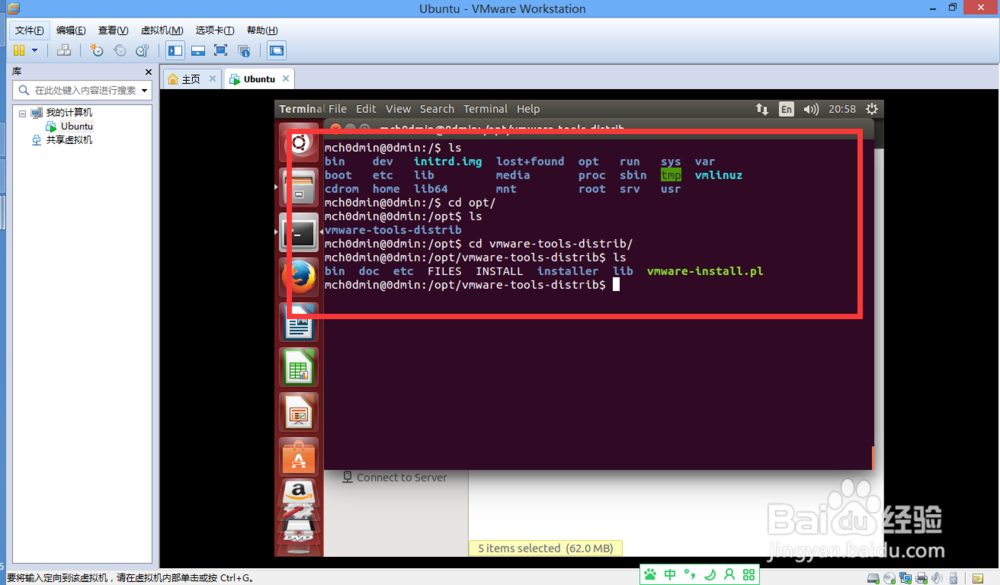Pause the virtual machine with the pause button

pos(19,50)
